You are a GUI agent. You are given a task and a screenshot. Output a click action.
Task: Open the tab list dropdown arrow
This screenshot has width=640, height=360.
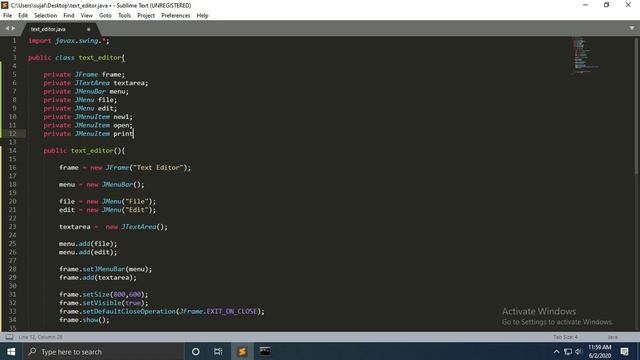click(x=631, y=28)
